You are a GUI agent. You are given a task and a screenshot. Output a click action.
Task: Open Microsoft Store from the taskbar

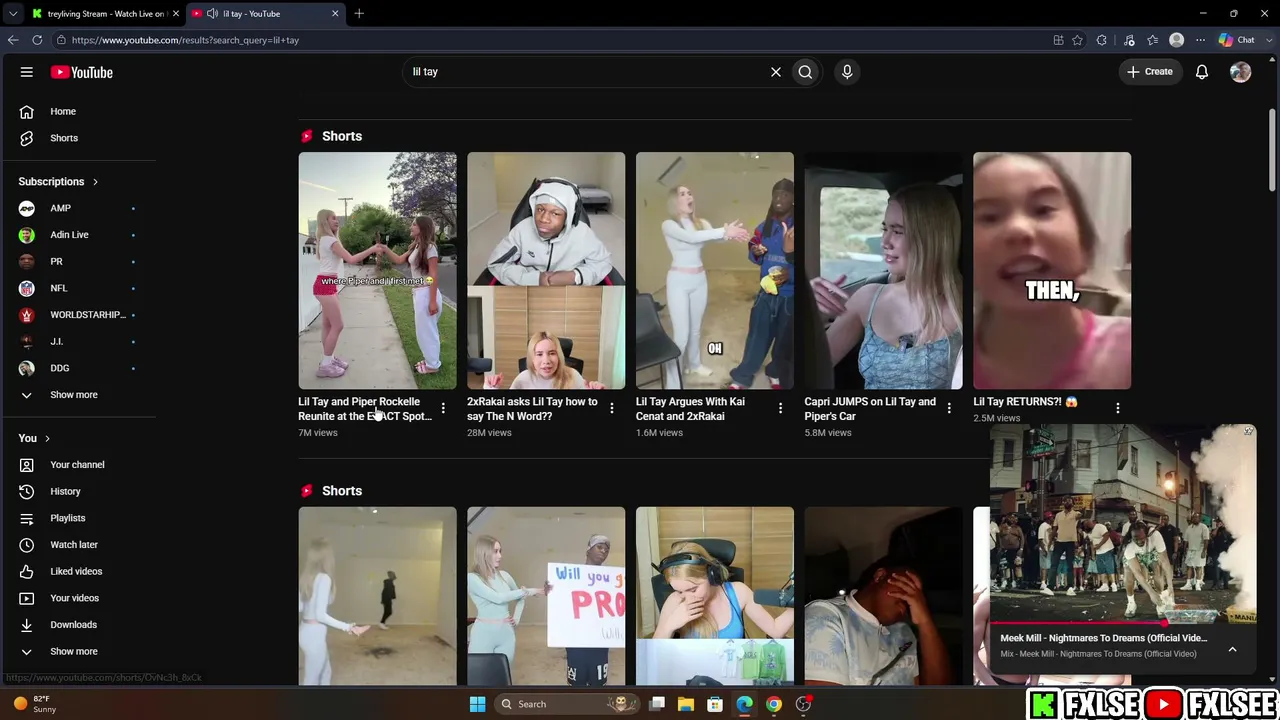(715, 704)
